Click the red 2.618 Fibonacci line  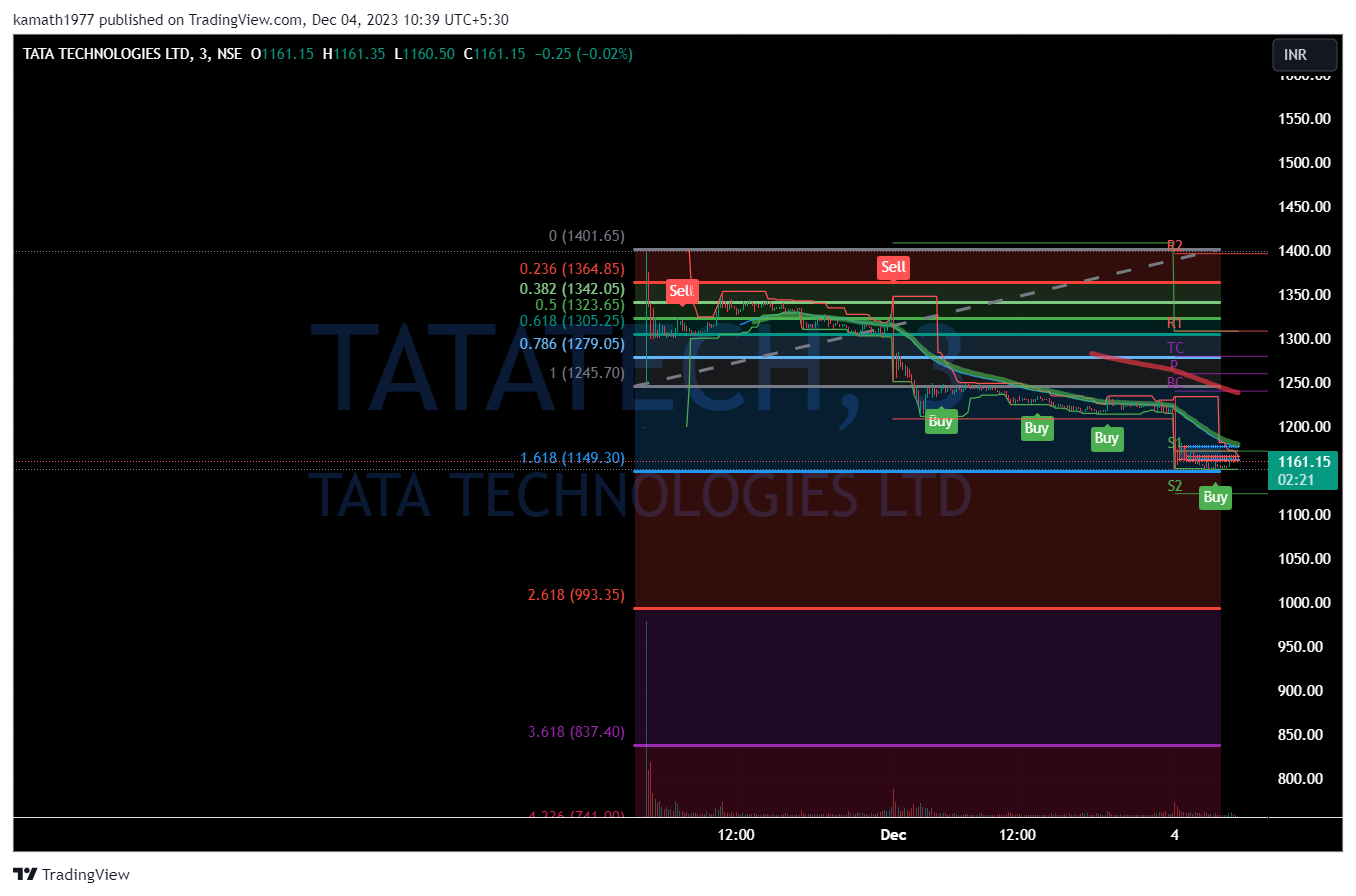coord(928,608)
